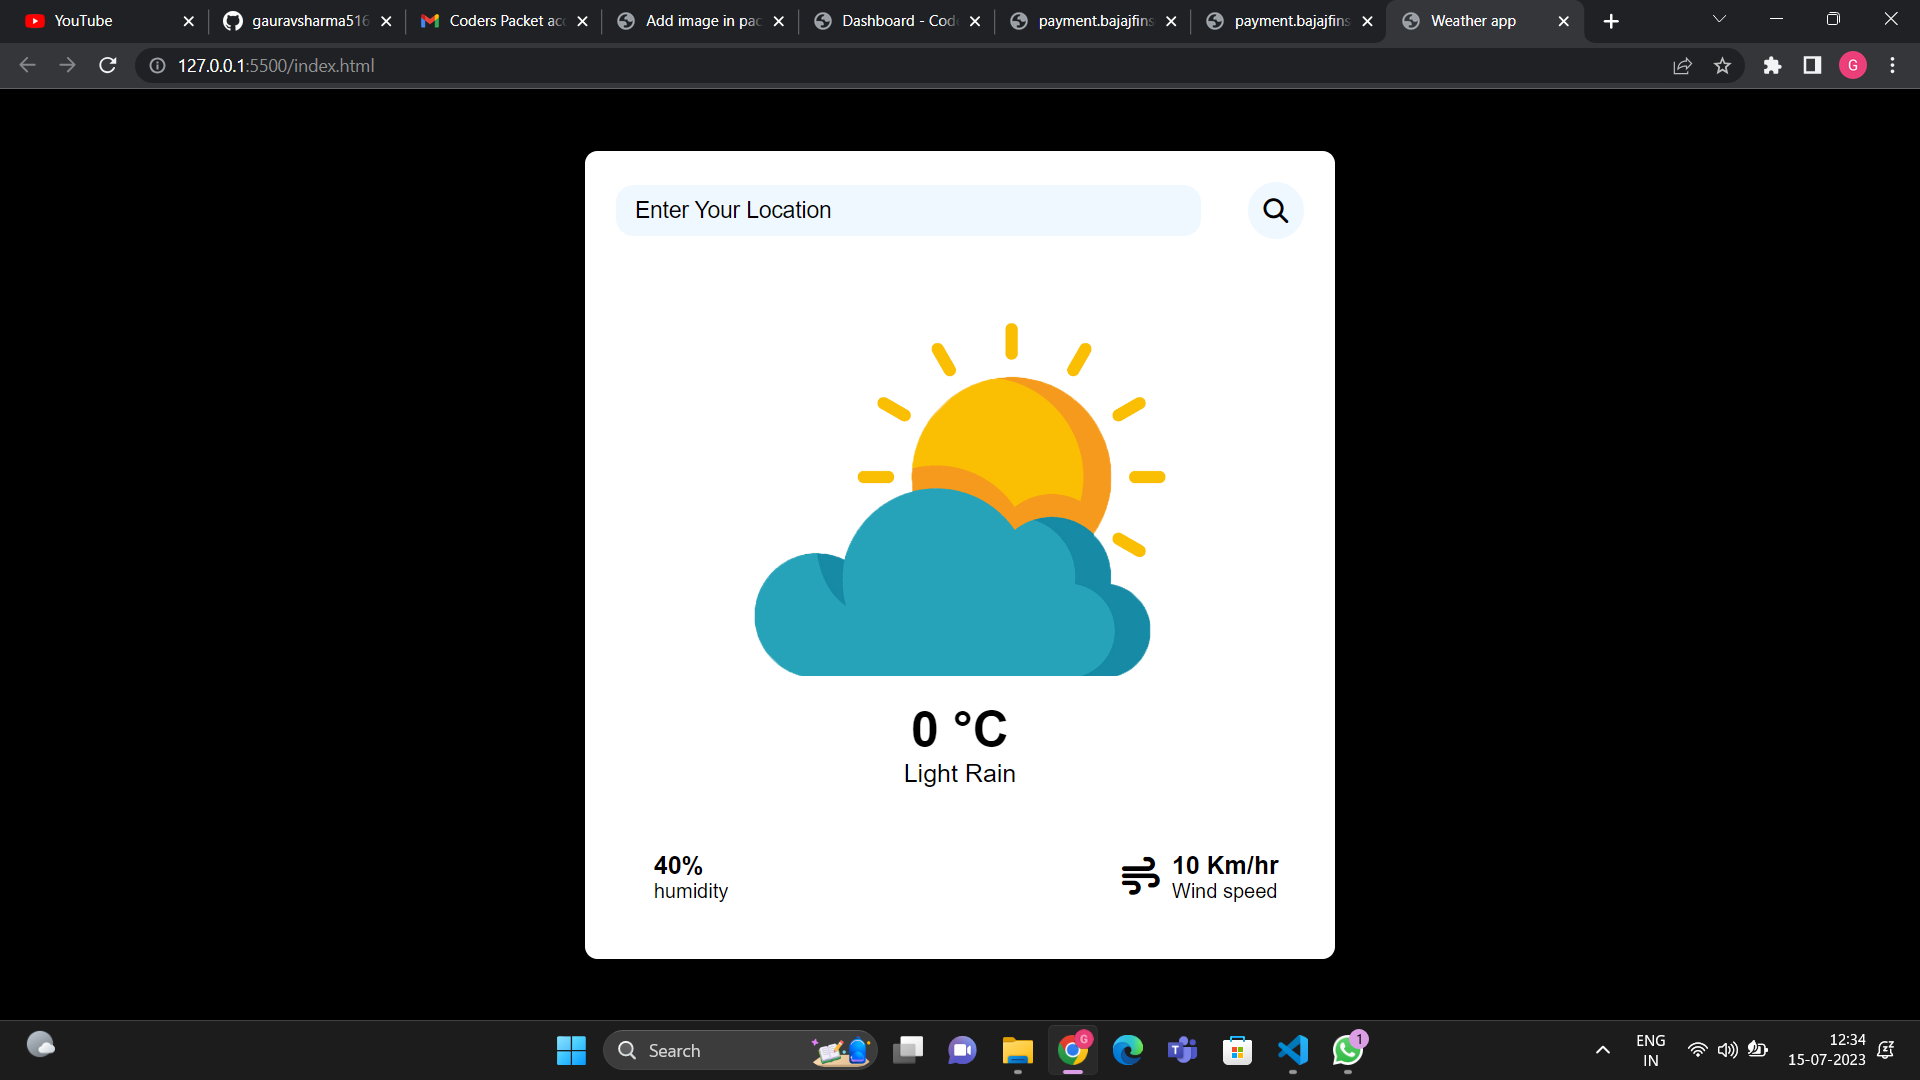Image resolution: width=1920 pixels, height=1080 pixels.
Task: Open the Chrome three-dot menu
Action: (1892, 66)
